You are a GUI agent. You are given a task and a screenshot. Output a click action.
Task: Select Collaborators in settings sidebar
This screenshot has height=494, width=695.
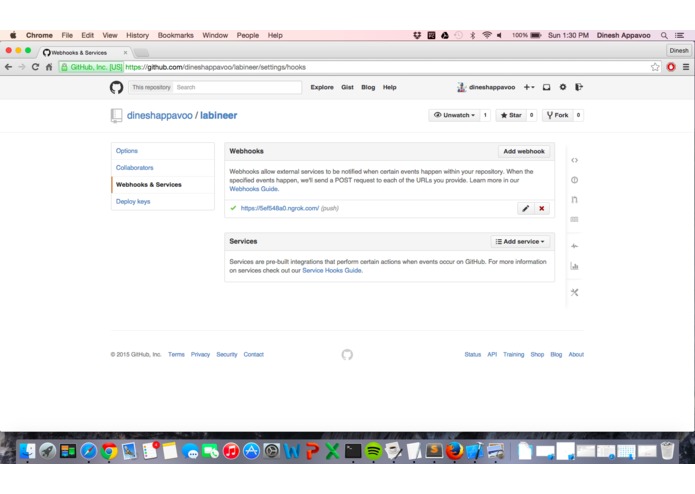click(163, 167)
